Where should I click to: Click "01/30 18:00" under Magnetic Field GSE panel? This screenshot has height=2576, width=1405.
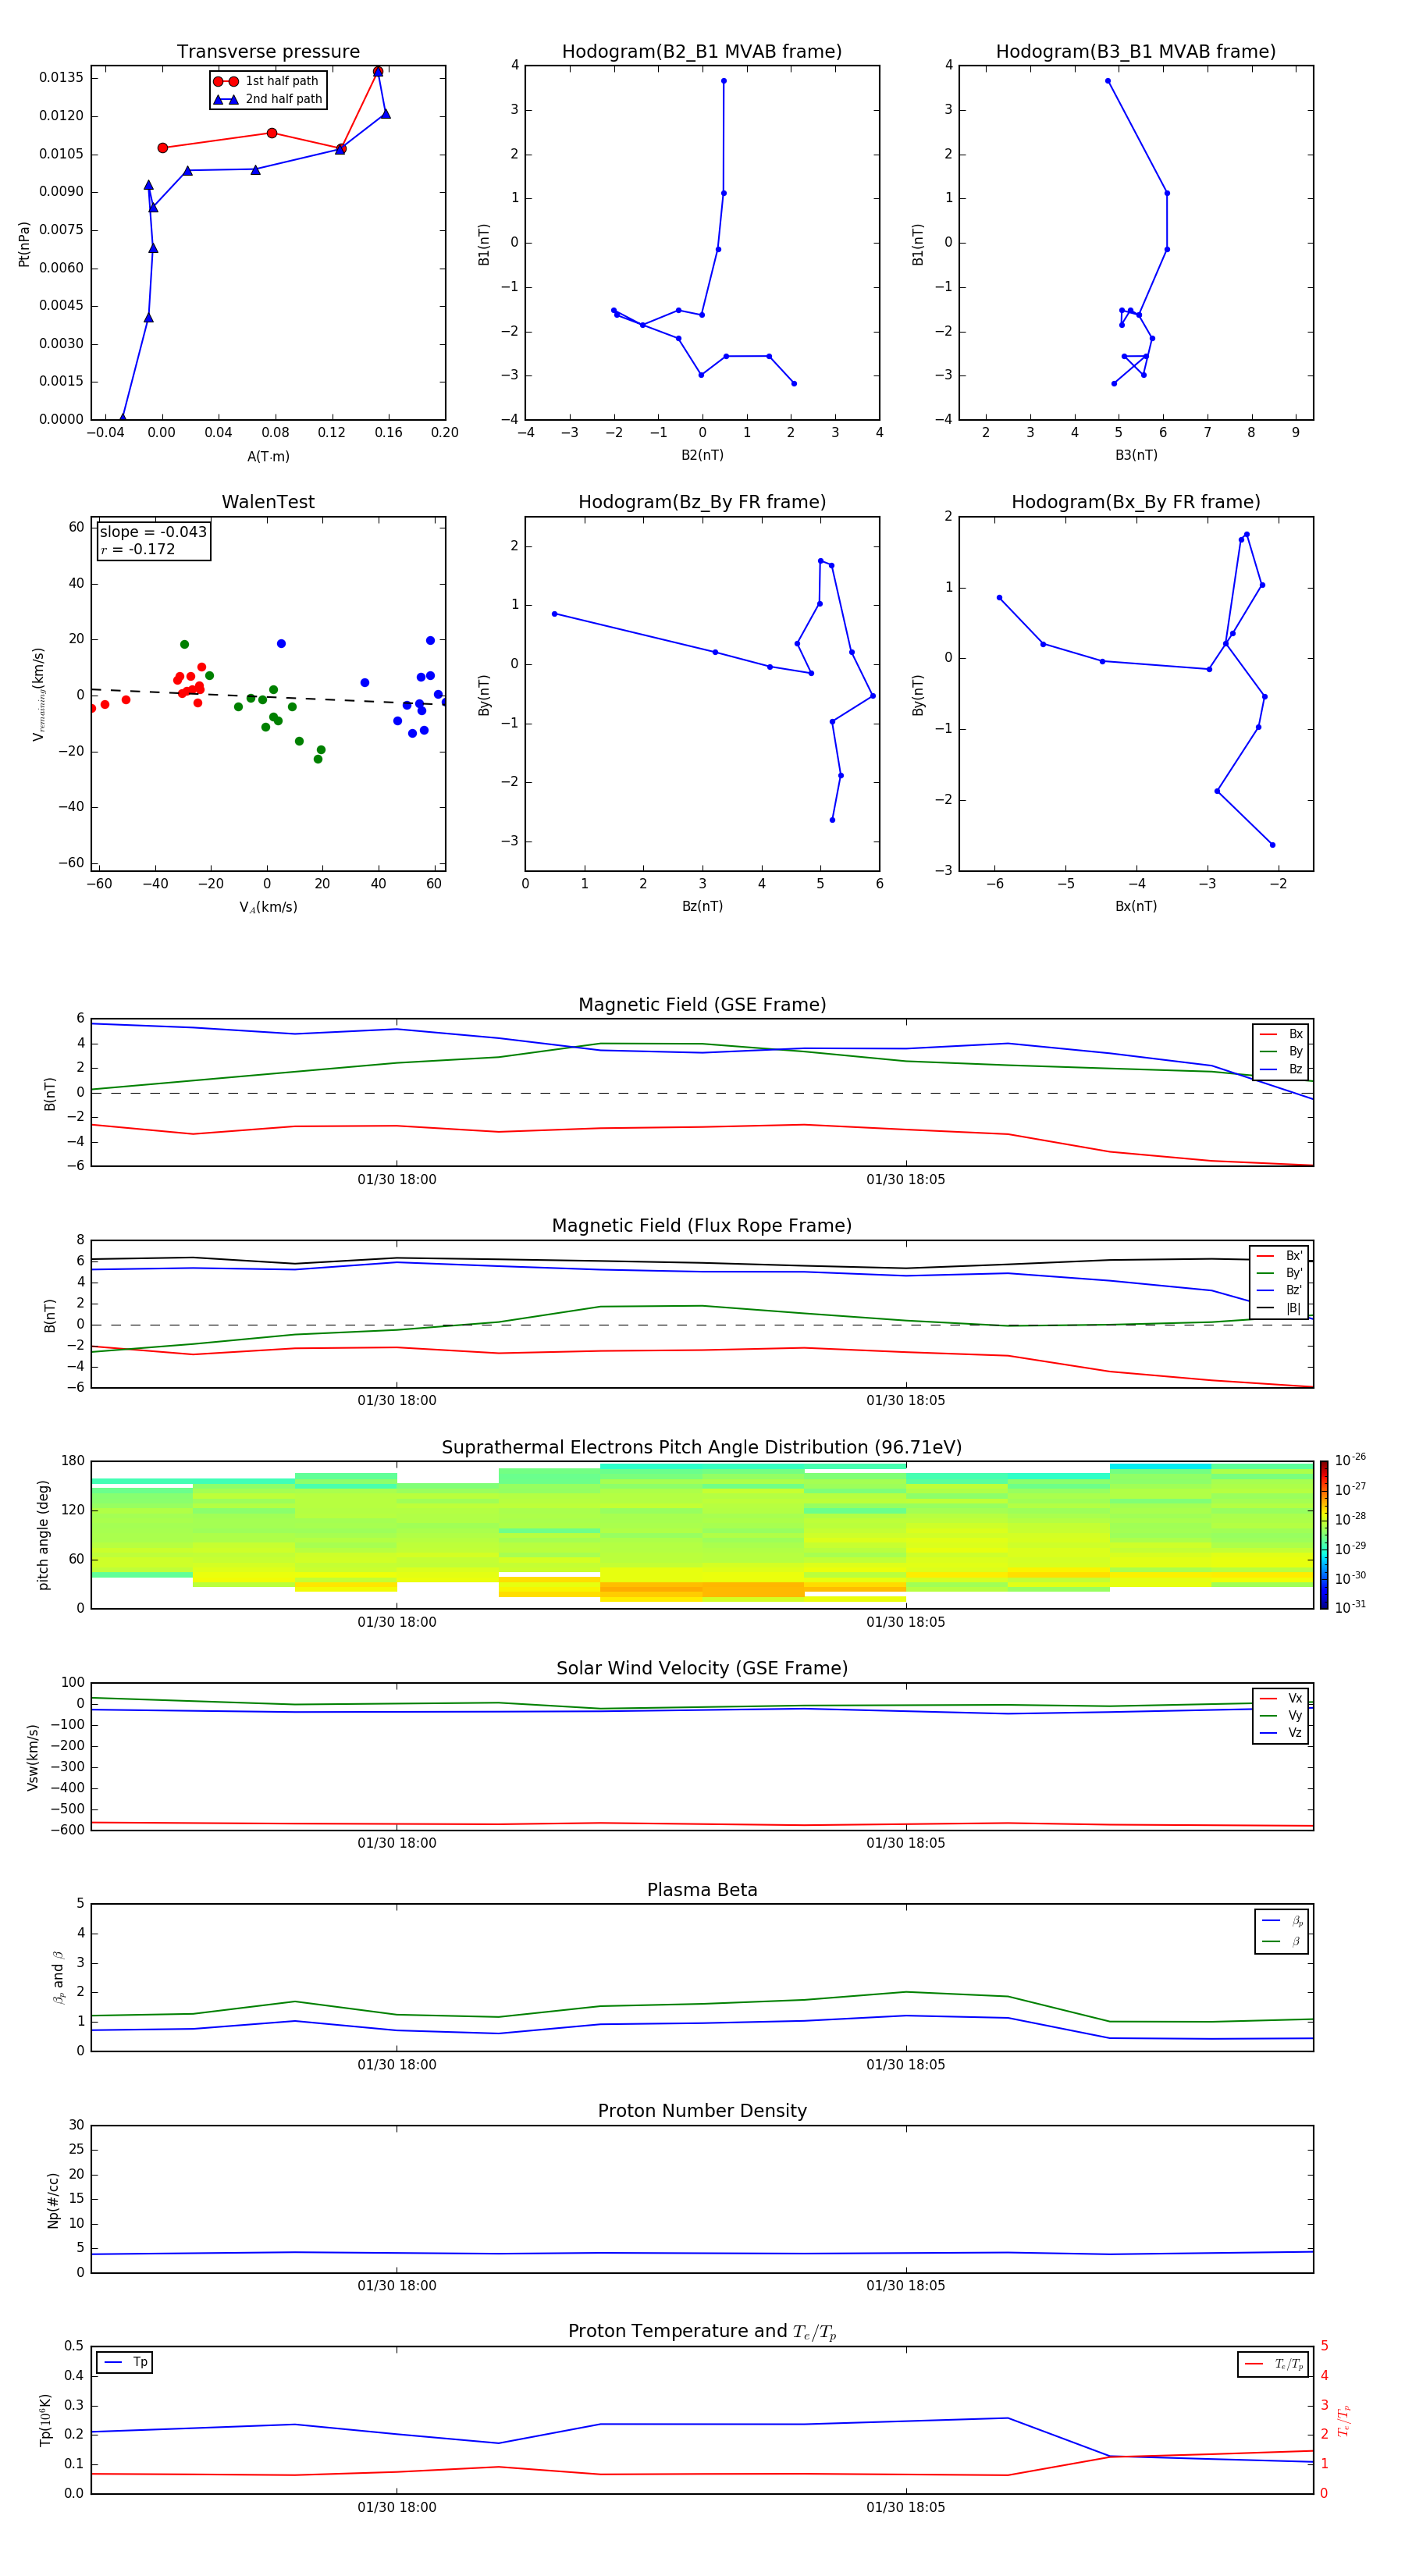[397, 1180]
